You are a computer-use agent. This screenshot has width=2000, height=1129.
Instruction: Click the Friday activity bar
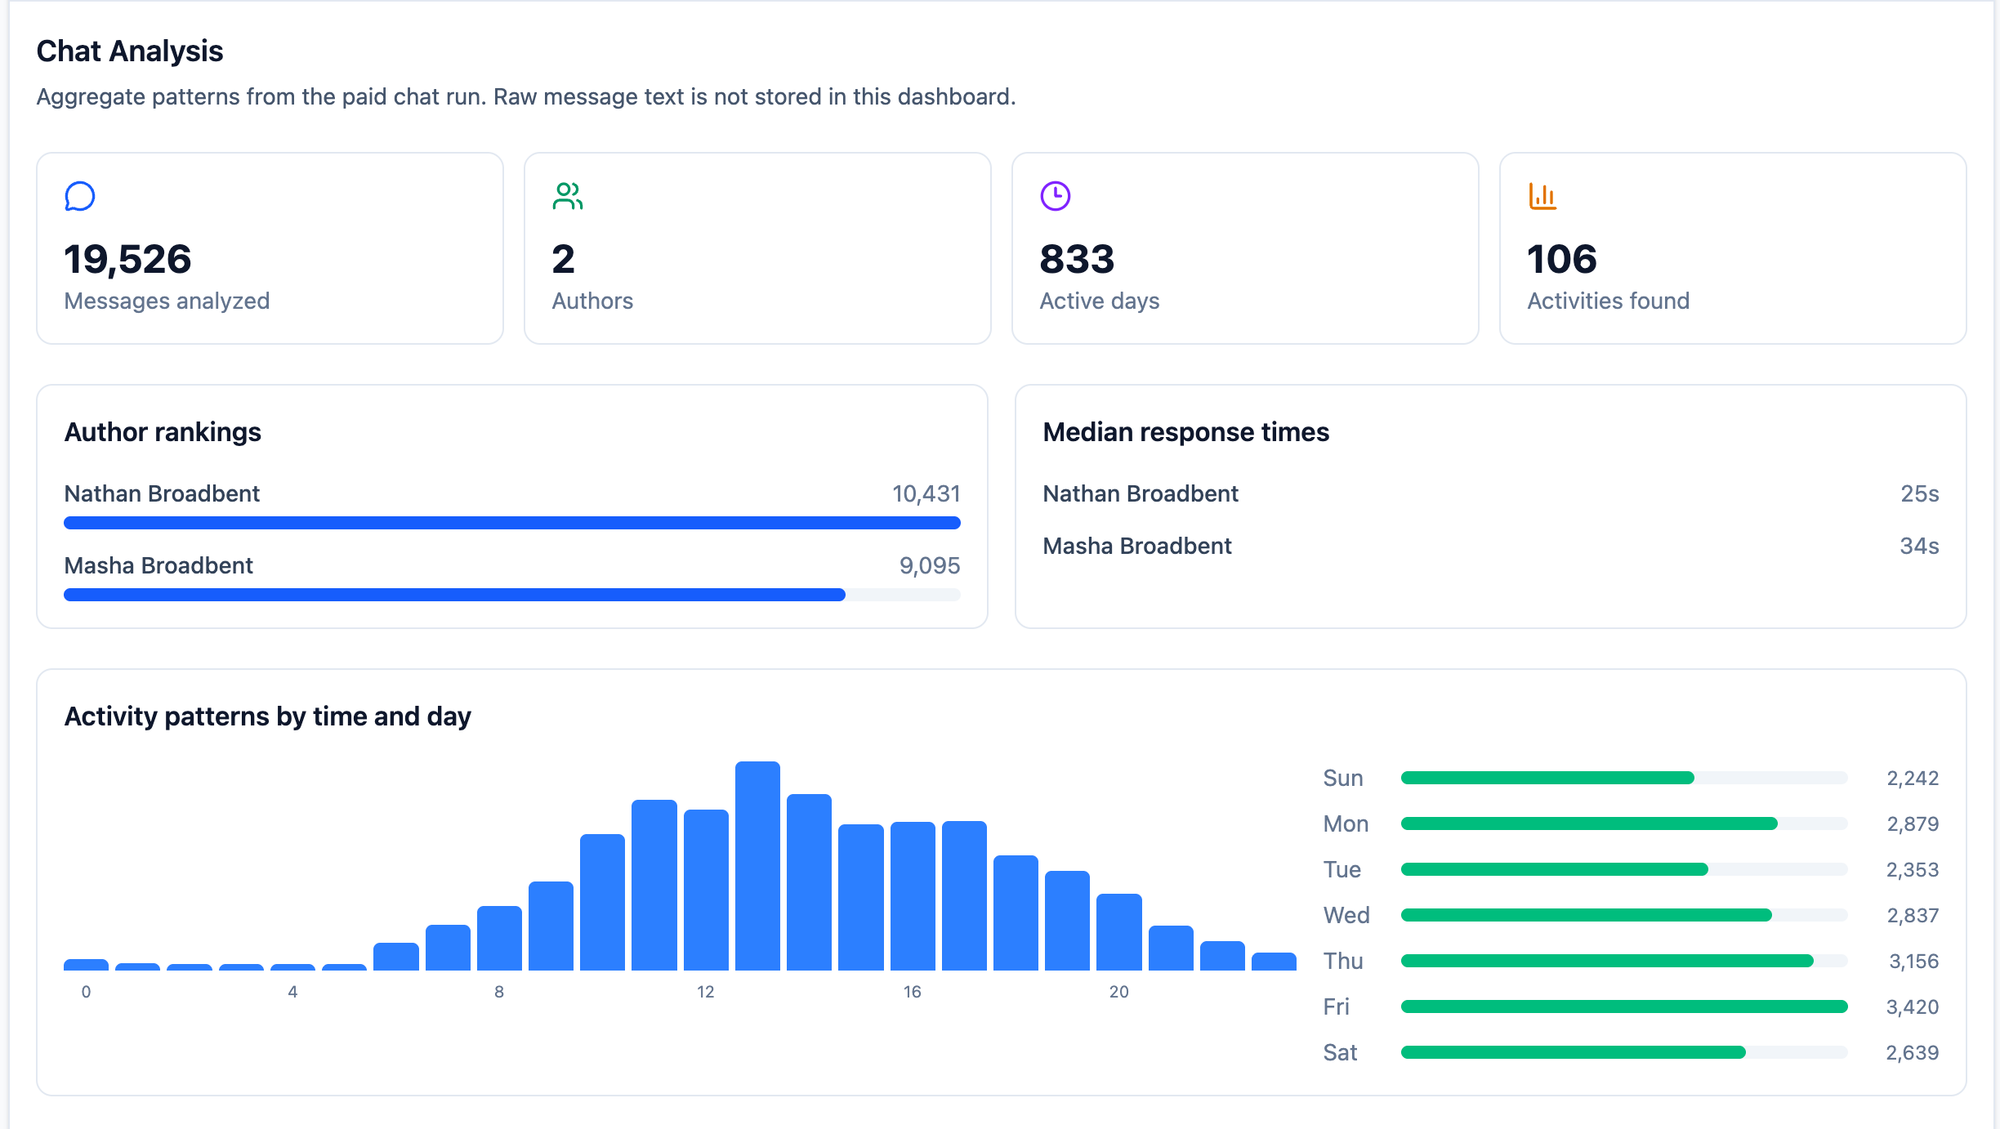pyautogui.click(x=1624, y=1007)
